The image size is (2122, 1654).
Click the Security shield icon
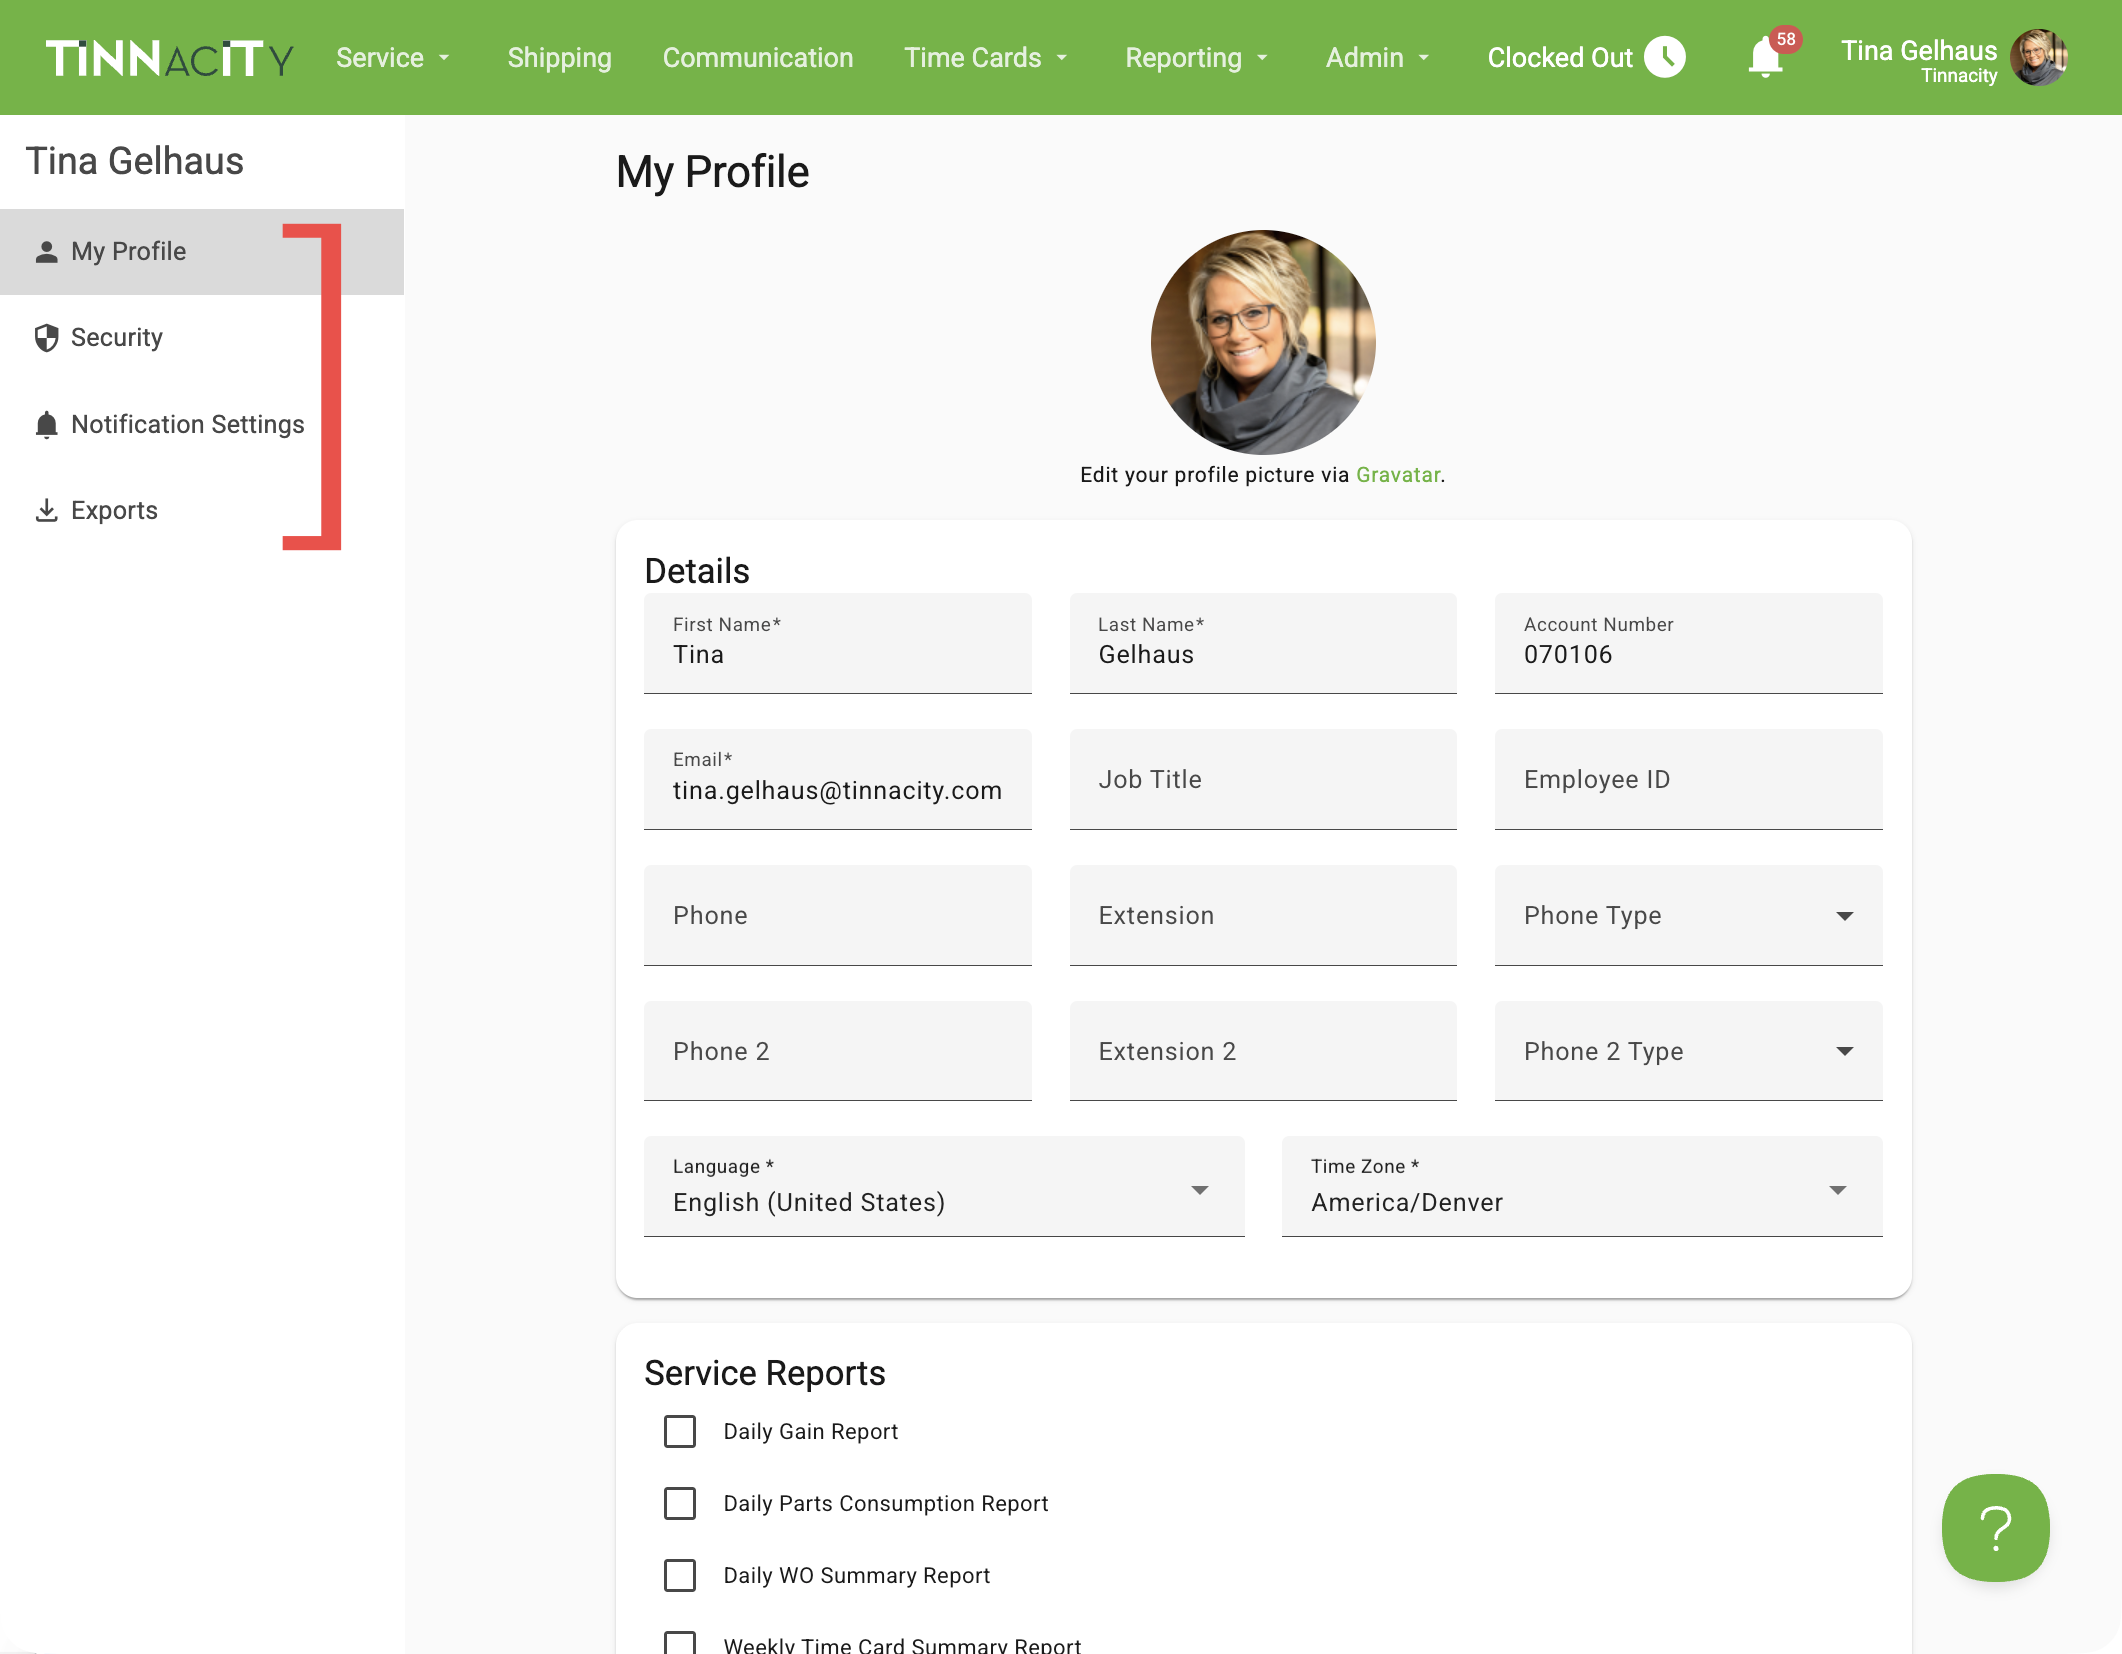(x=46, y=338)
